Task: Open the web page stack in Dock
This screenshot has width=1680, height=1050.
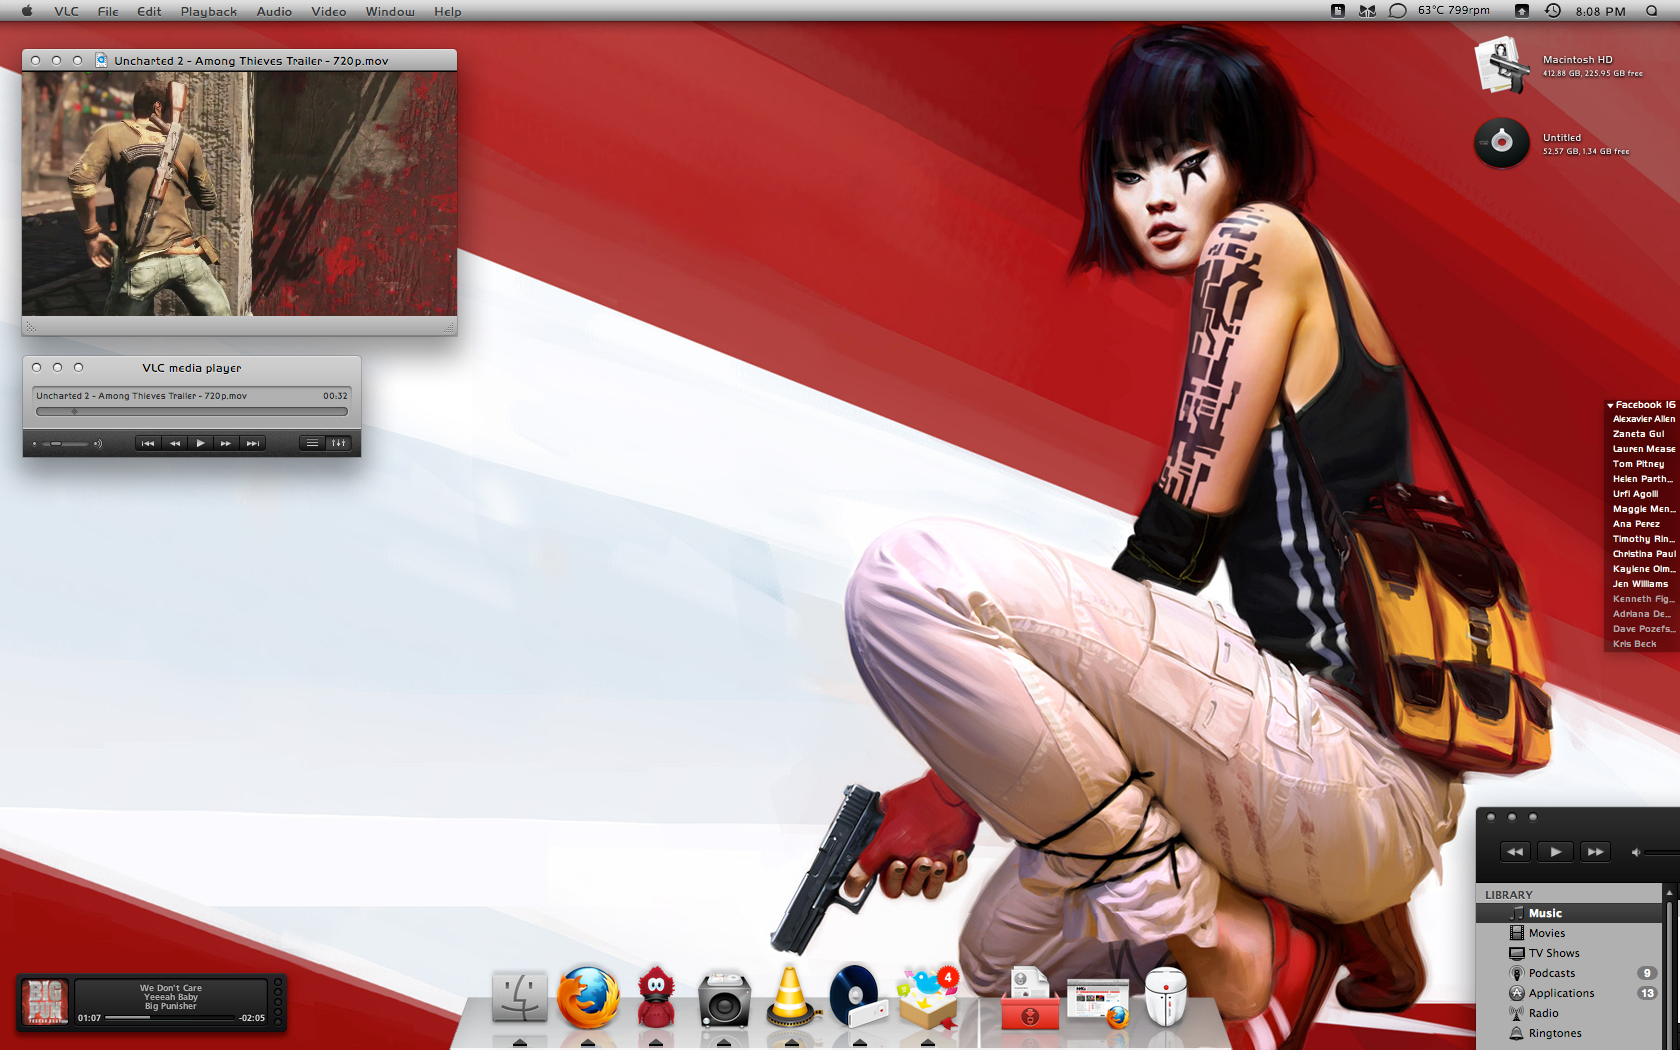Action: pyautogui.click(x=1098, y=1003)
